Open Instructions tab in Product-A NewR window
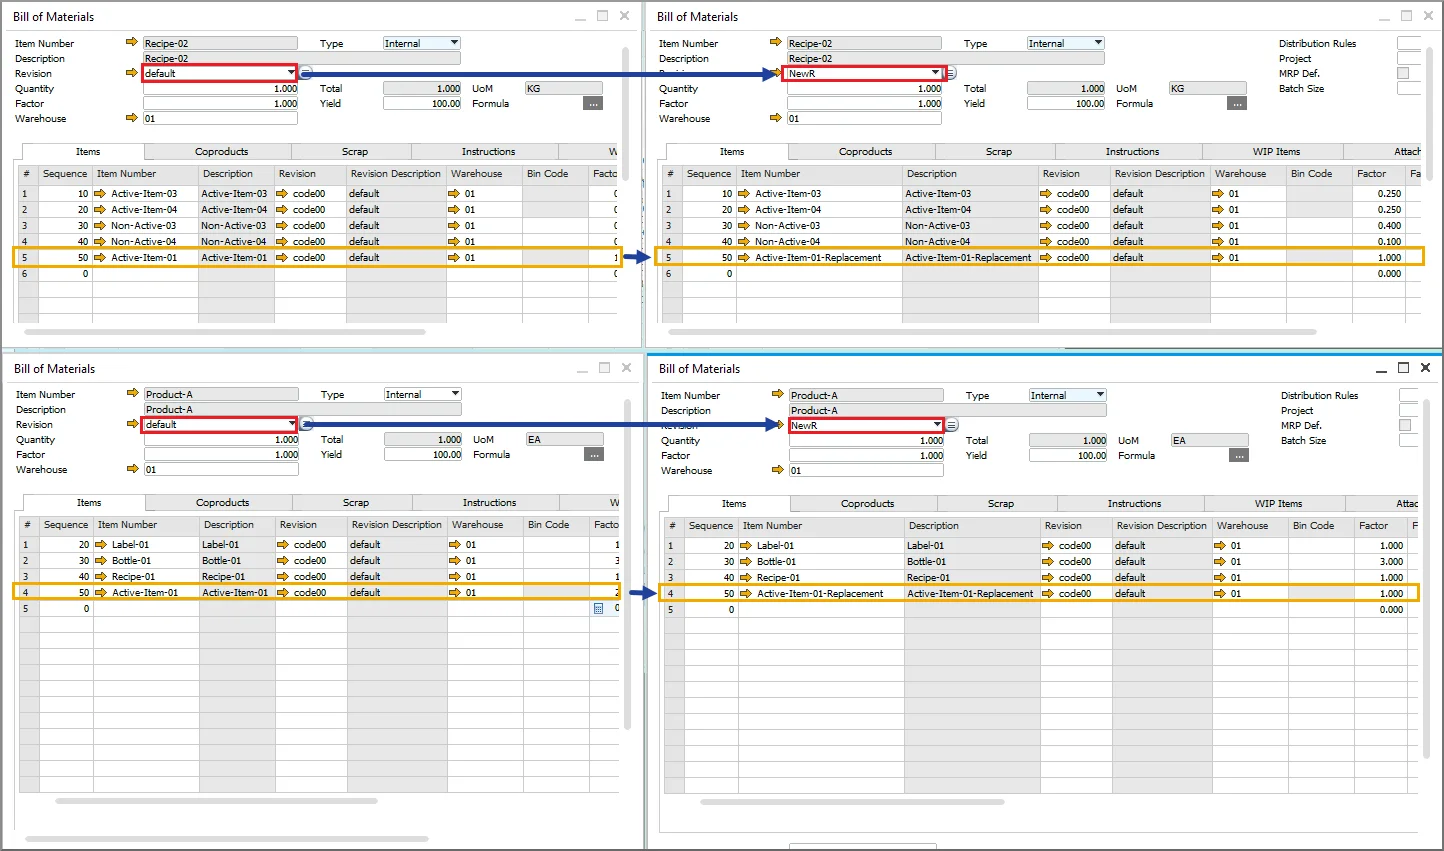Viewport: 1444px width, 851px height. click(x=1134, y=504)
